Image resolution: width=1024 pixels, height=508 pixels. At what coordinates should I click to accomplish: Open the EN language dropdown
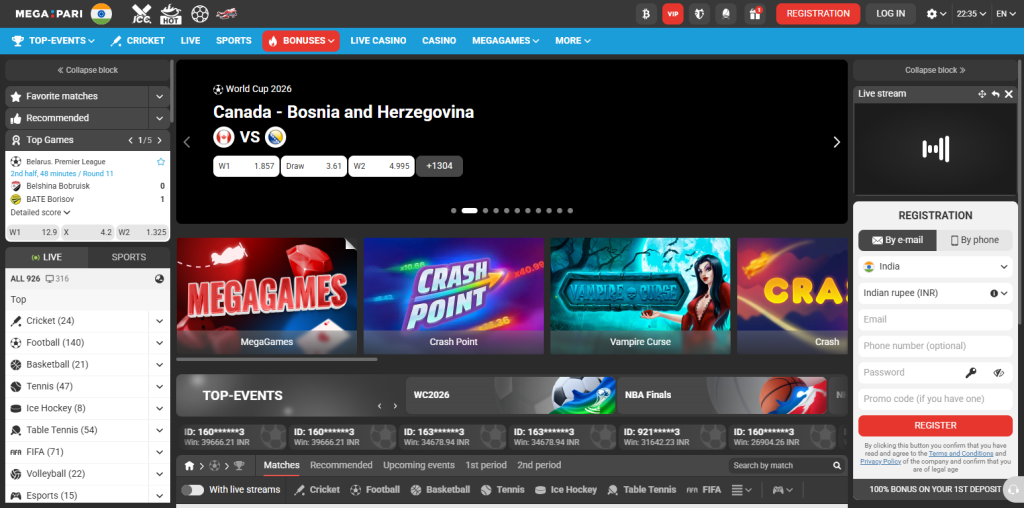pyautogui.click(x=1006, y=14)
